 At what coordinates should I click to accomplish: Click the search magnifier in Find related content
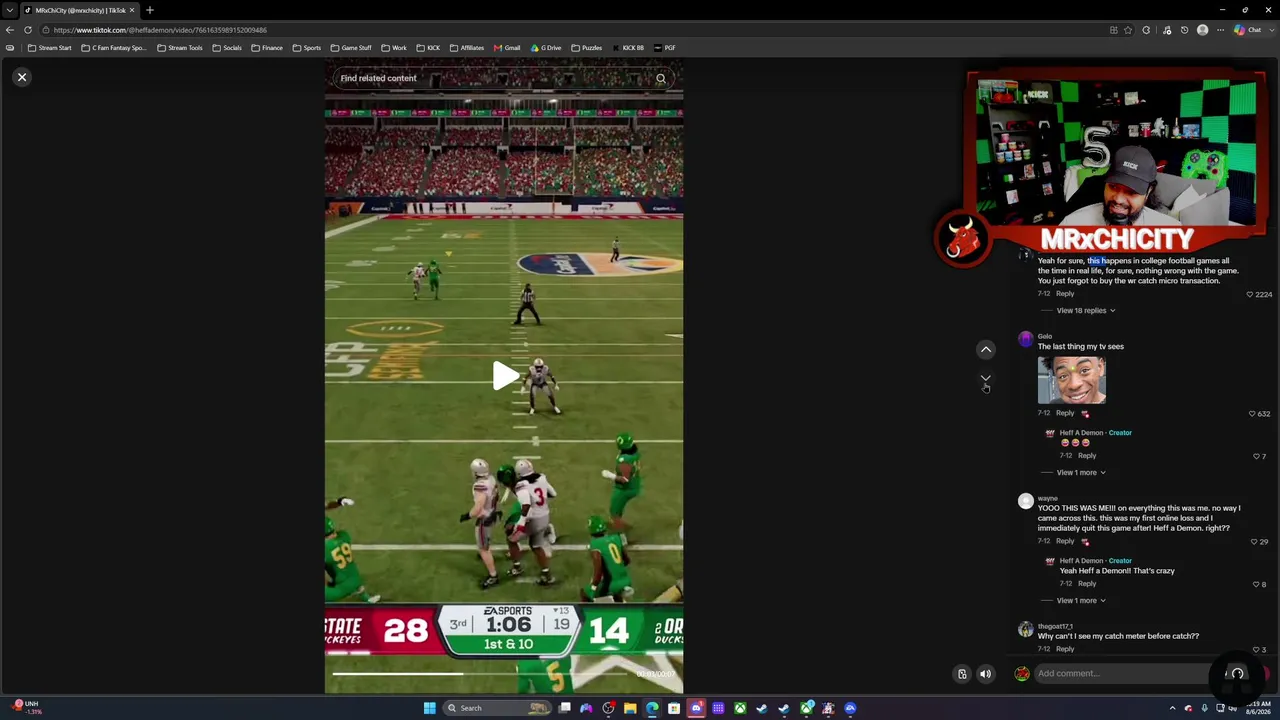[x=661, y=78]
